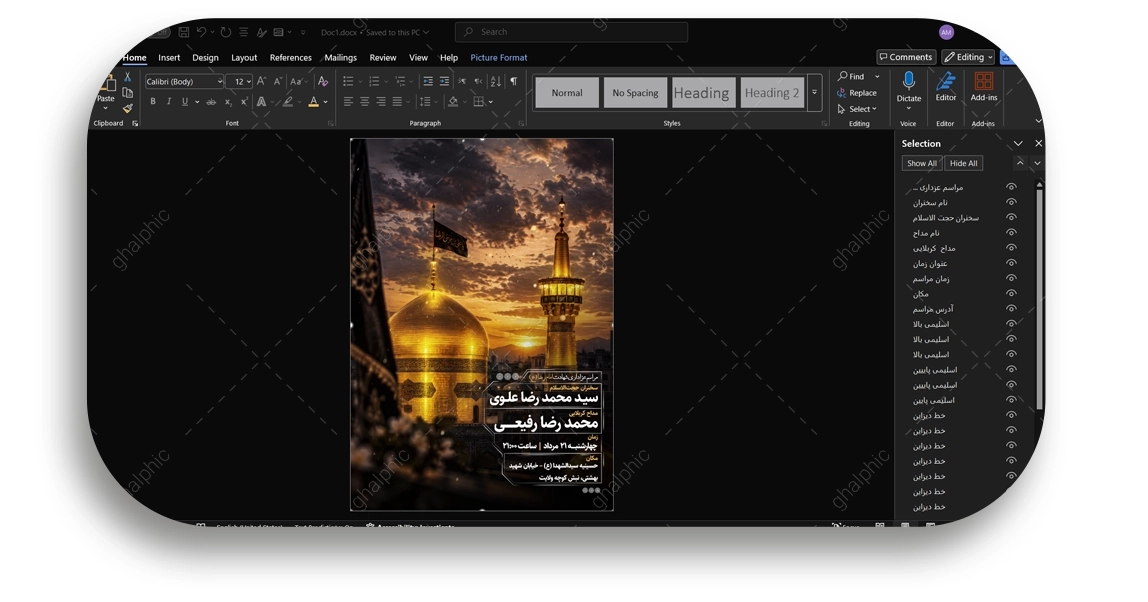
Task: Increase paragraph indent
Action: pyautogui.click(x=444, y=81)
